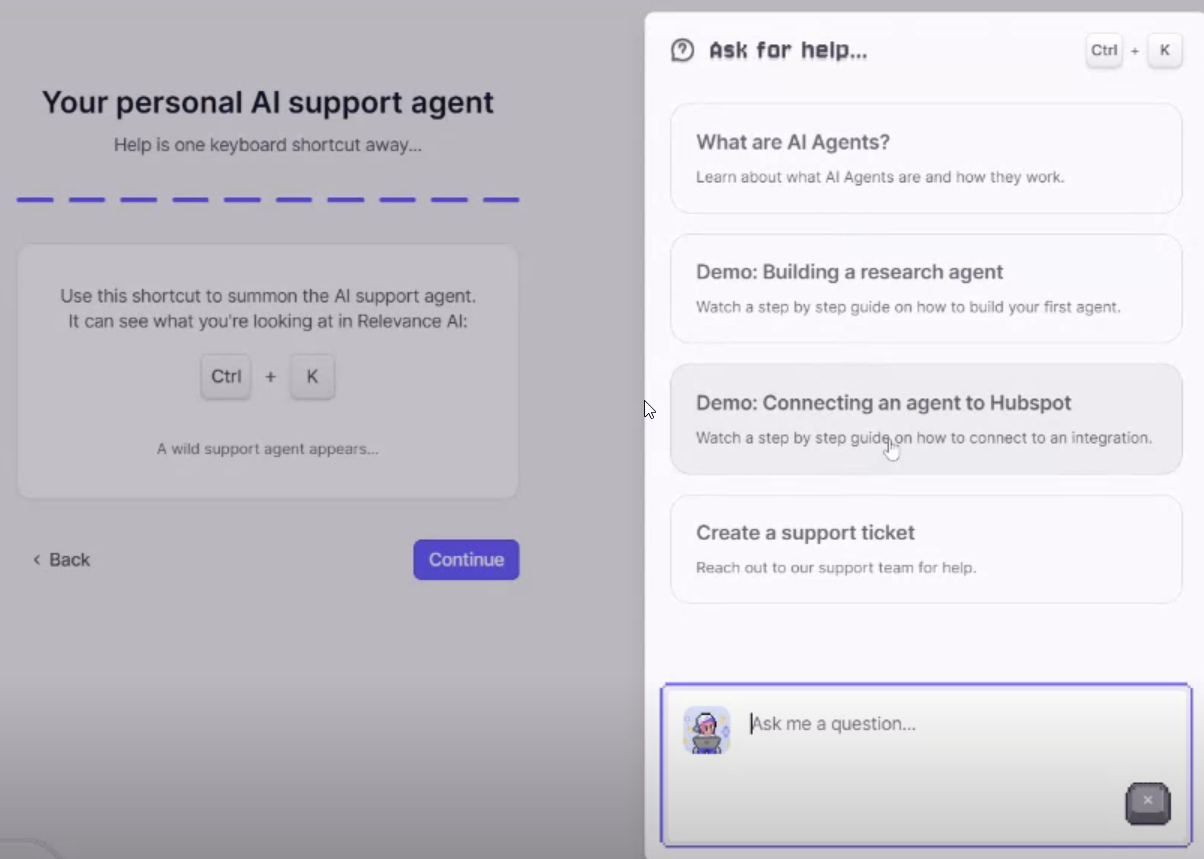Select "Create a support ticket"
The image size is (1204, 859).
pos(926,548)
